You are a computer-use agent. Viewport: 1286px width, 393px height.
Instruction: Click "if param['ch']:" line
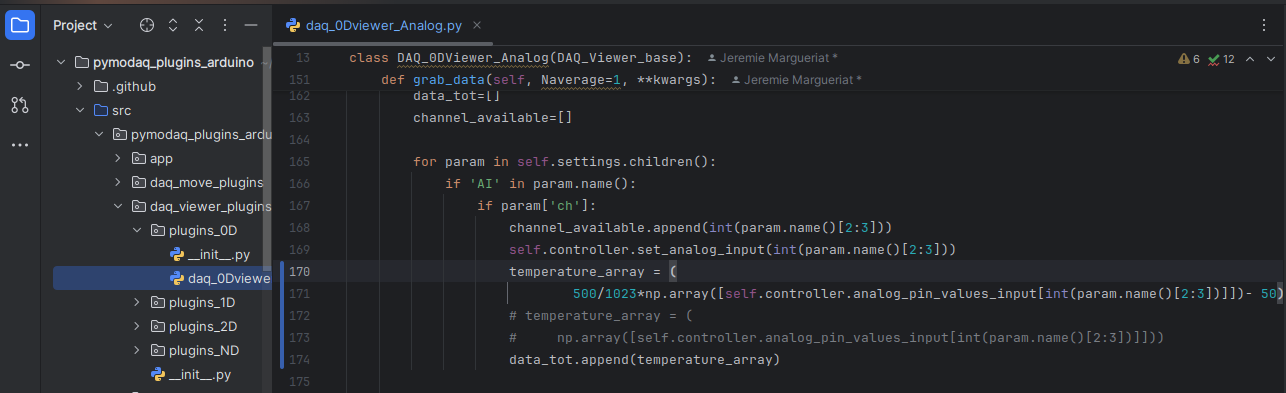coord(537,205)
